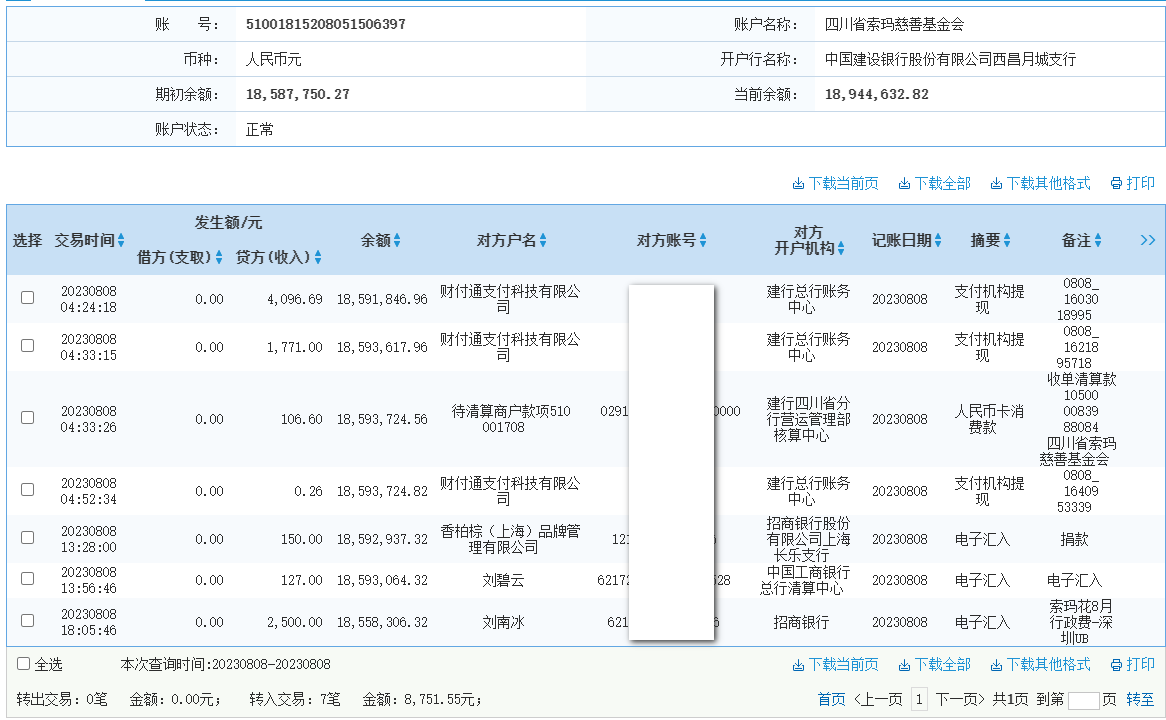Click the 选择 column header

pos(28,240)
